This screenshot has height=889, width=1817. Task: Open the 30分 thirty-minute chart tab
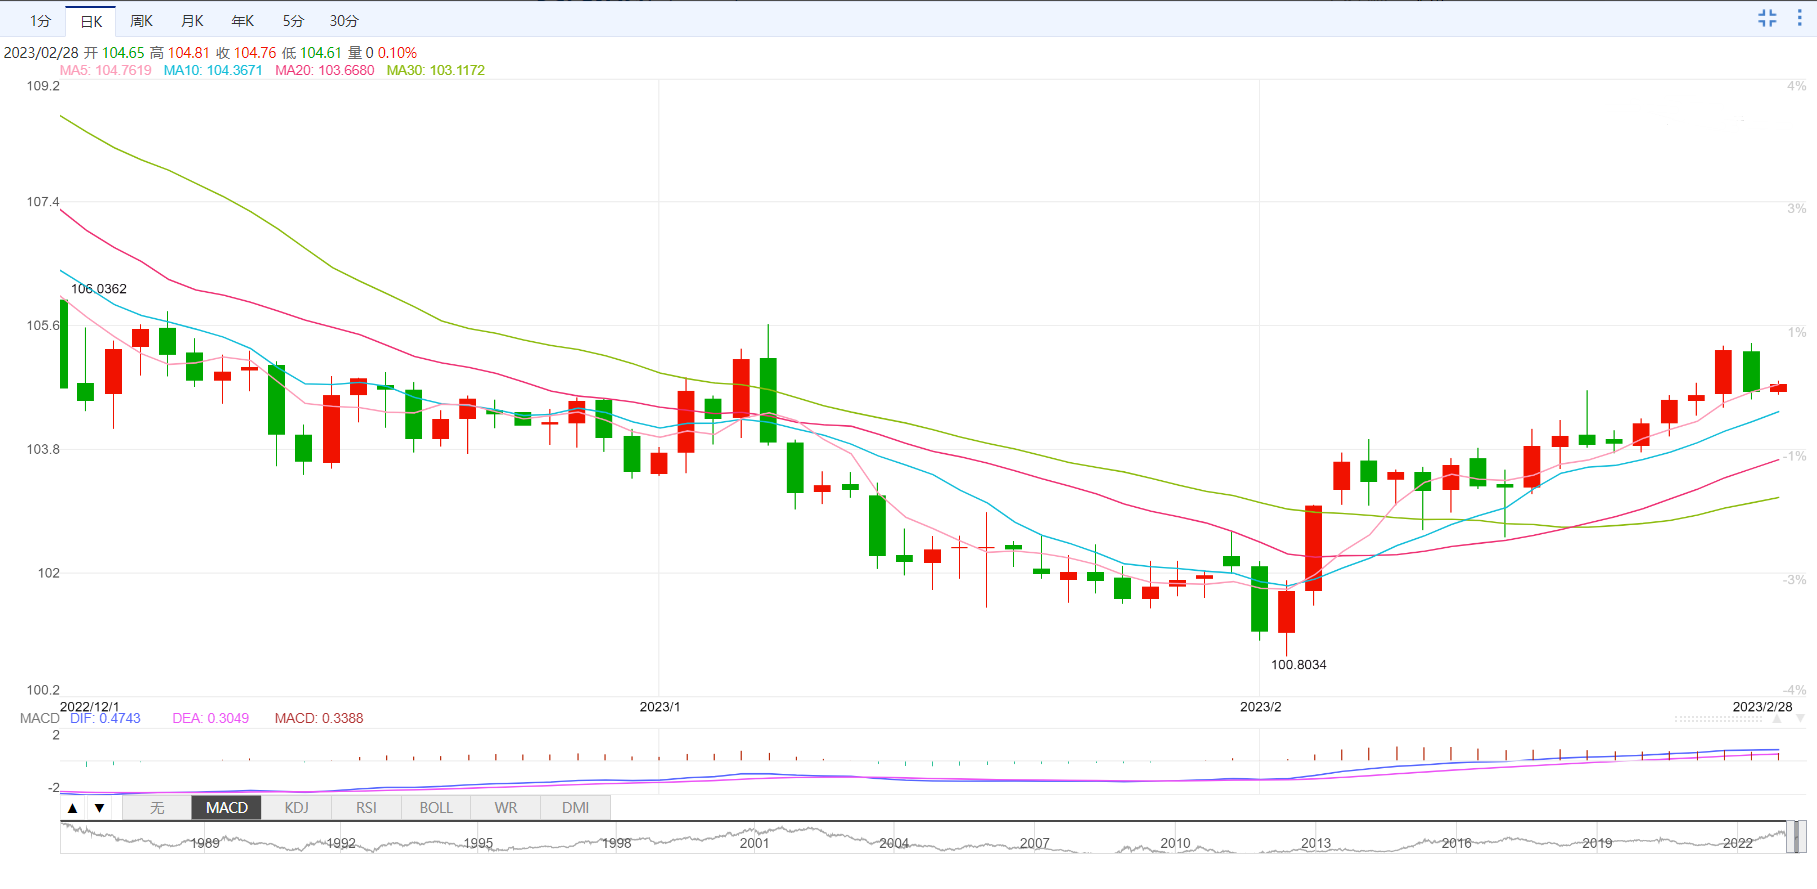click(344, 21)
